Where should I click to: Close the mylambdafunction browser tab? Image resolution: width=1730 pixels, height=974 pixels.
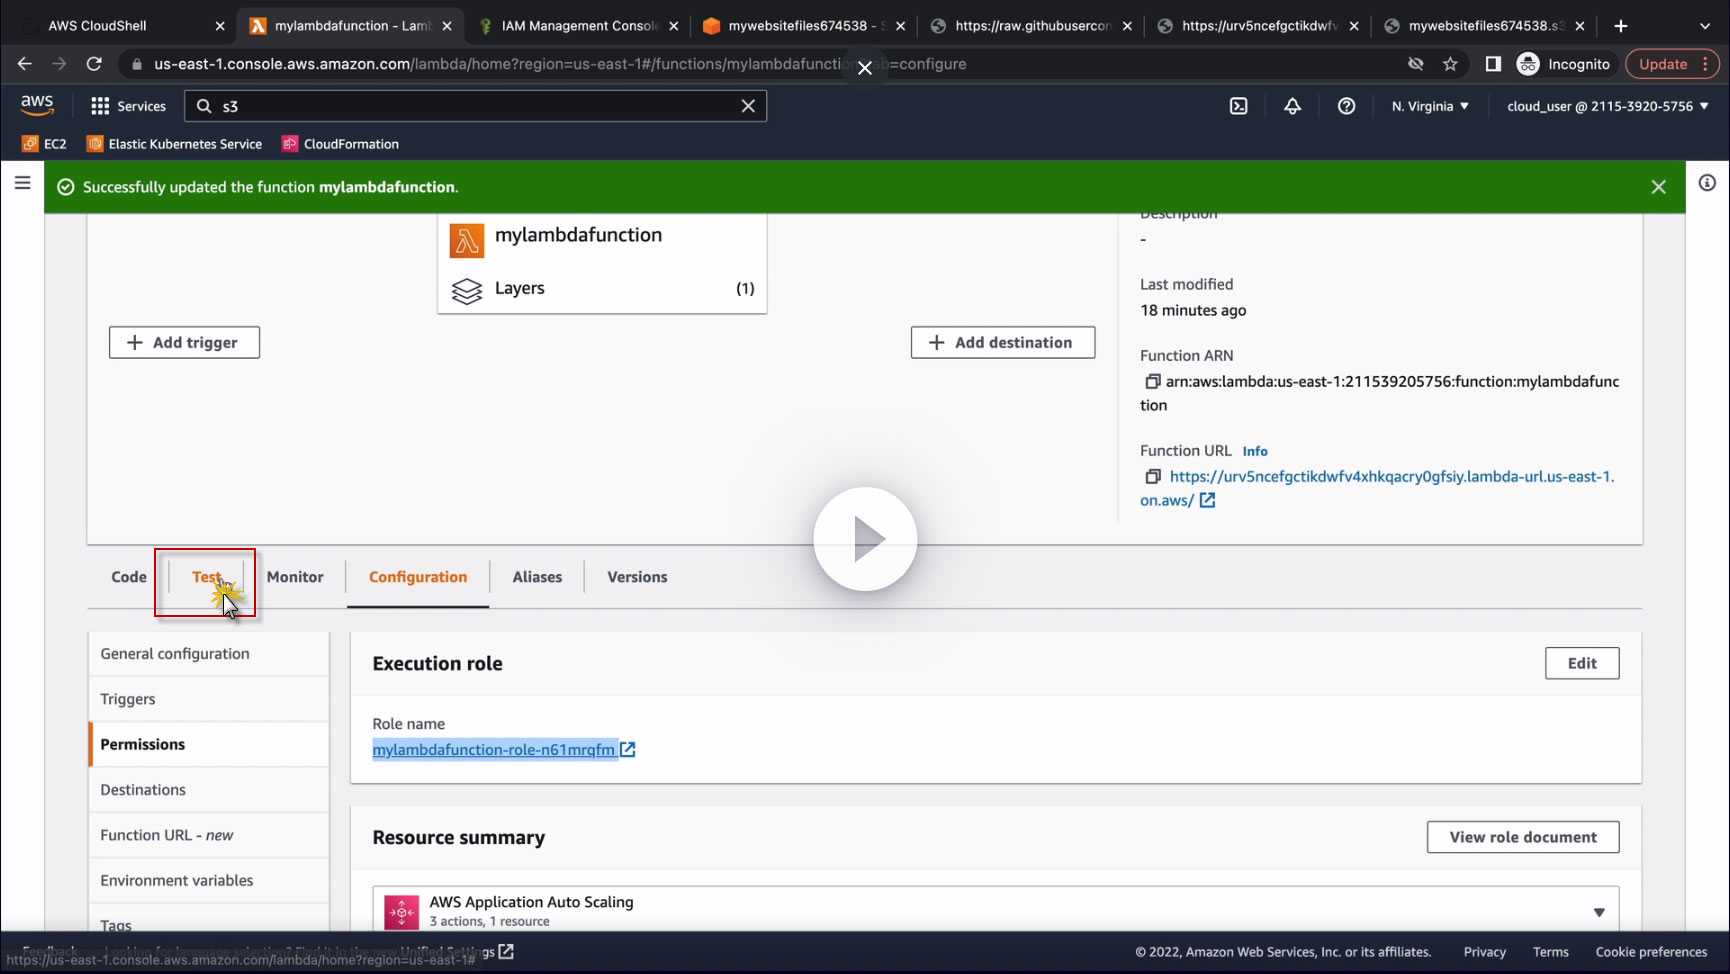coord(447,26)
